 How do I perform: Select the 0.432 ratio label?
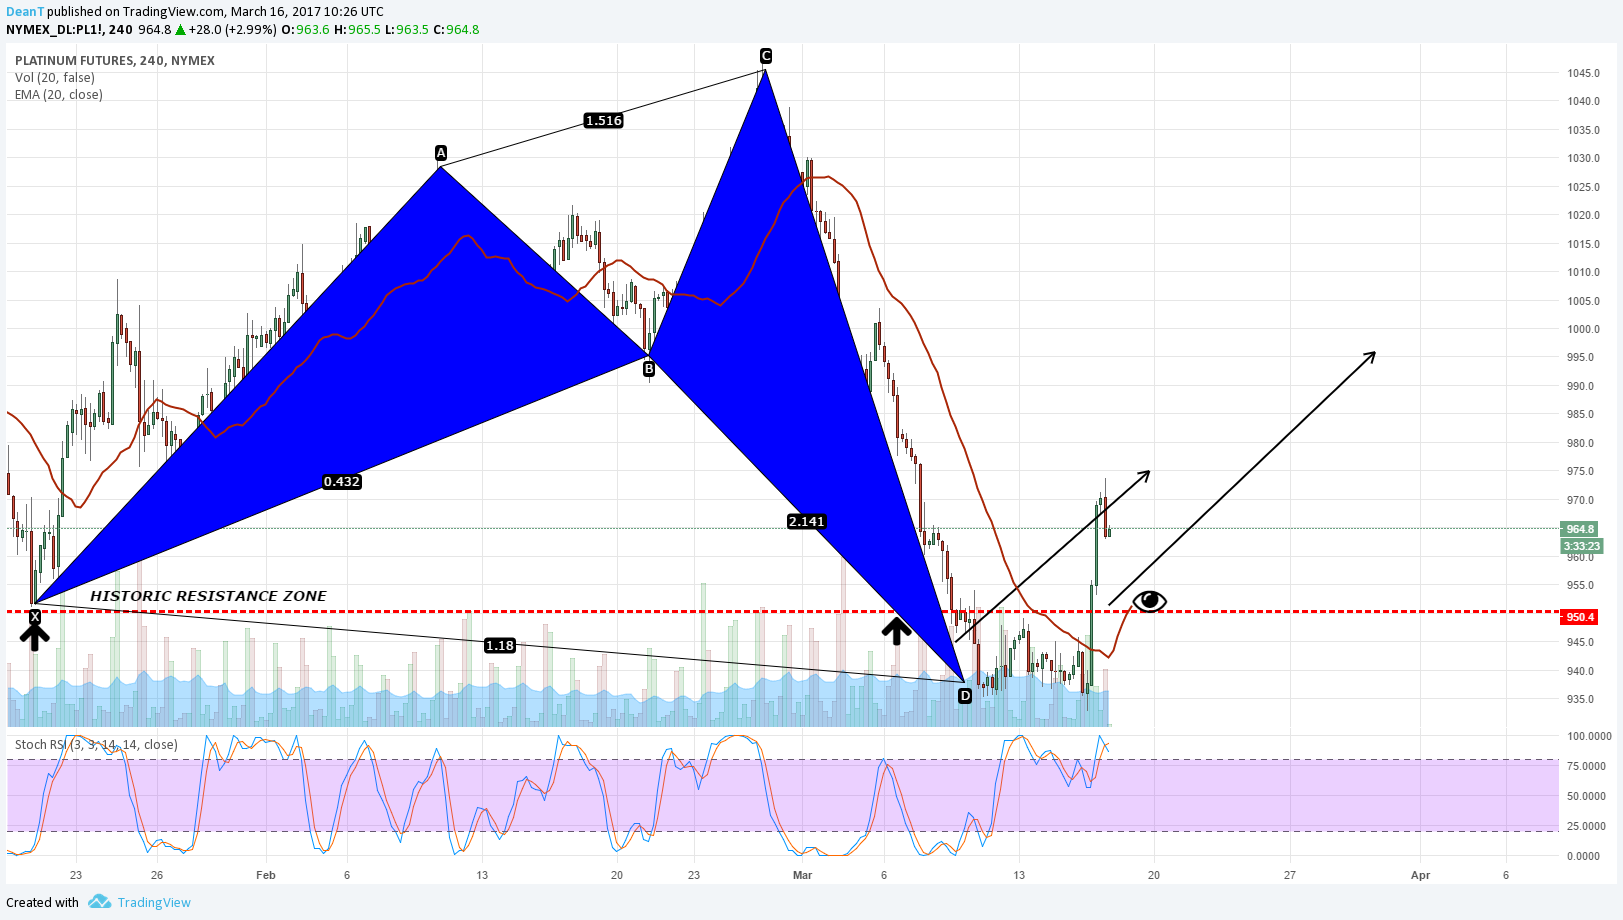click(x=342, y=482)
